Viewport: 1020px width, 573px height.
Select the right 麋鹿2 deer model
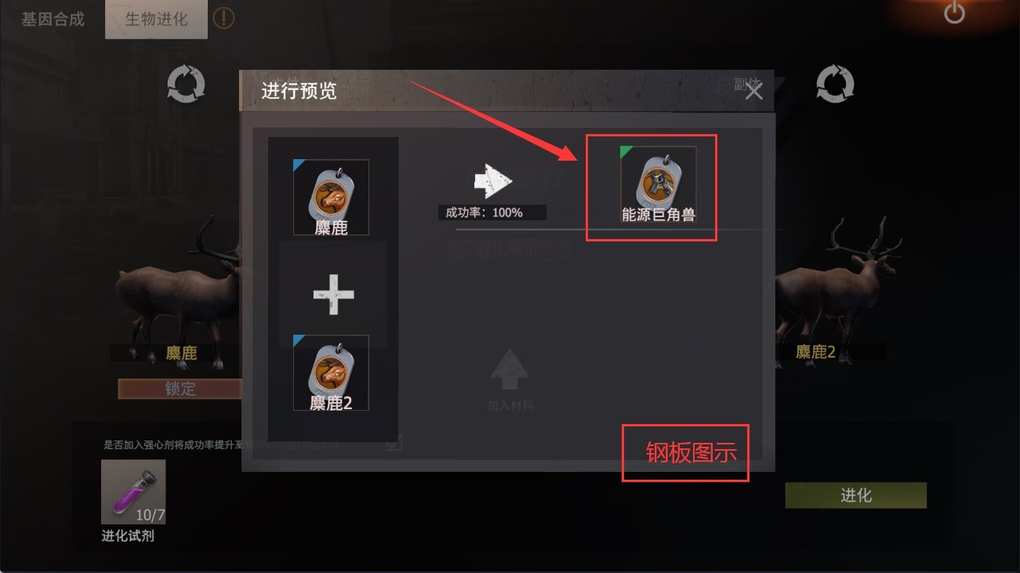tap(836, 286)
